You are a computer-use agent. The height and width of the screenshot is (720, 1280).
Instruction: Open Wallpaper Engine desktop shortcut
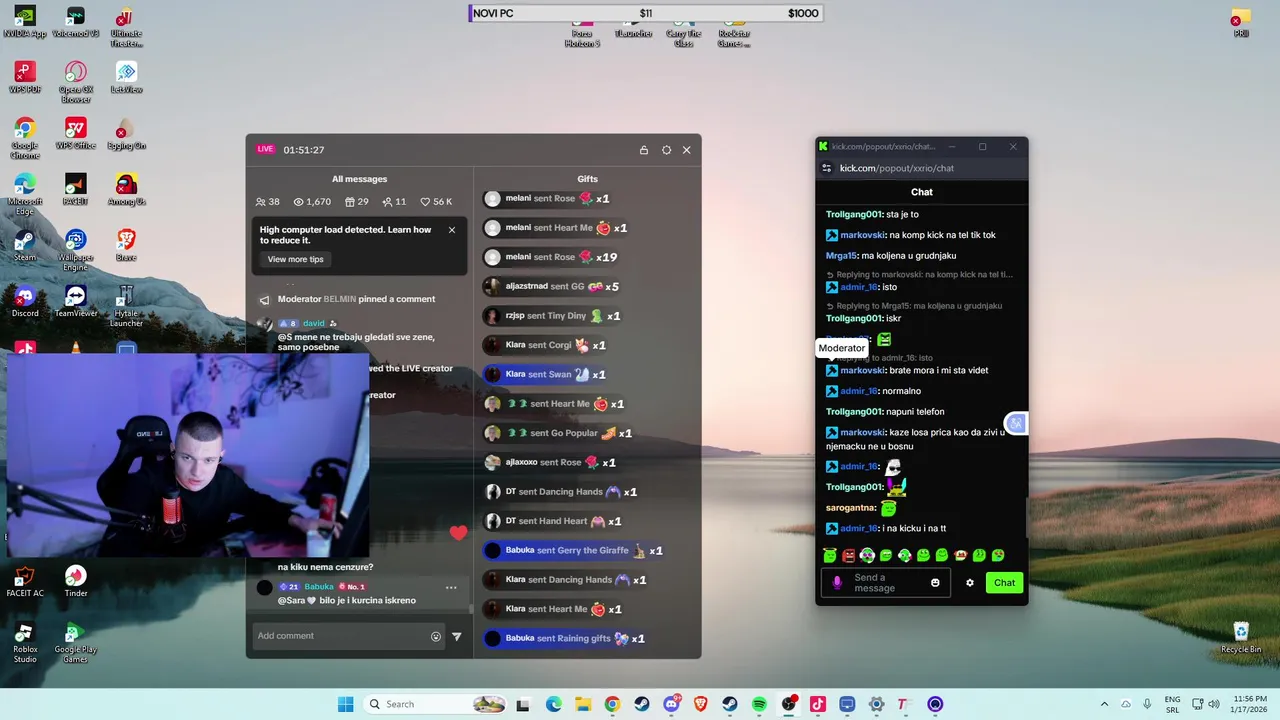[76, 250]
